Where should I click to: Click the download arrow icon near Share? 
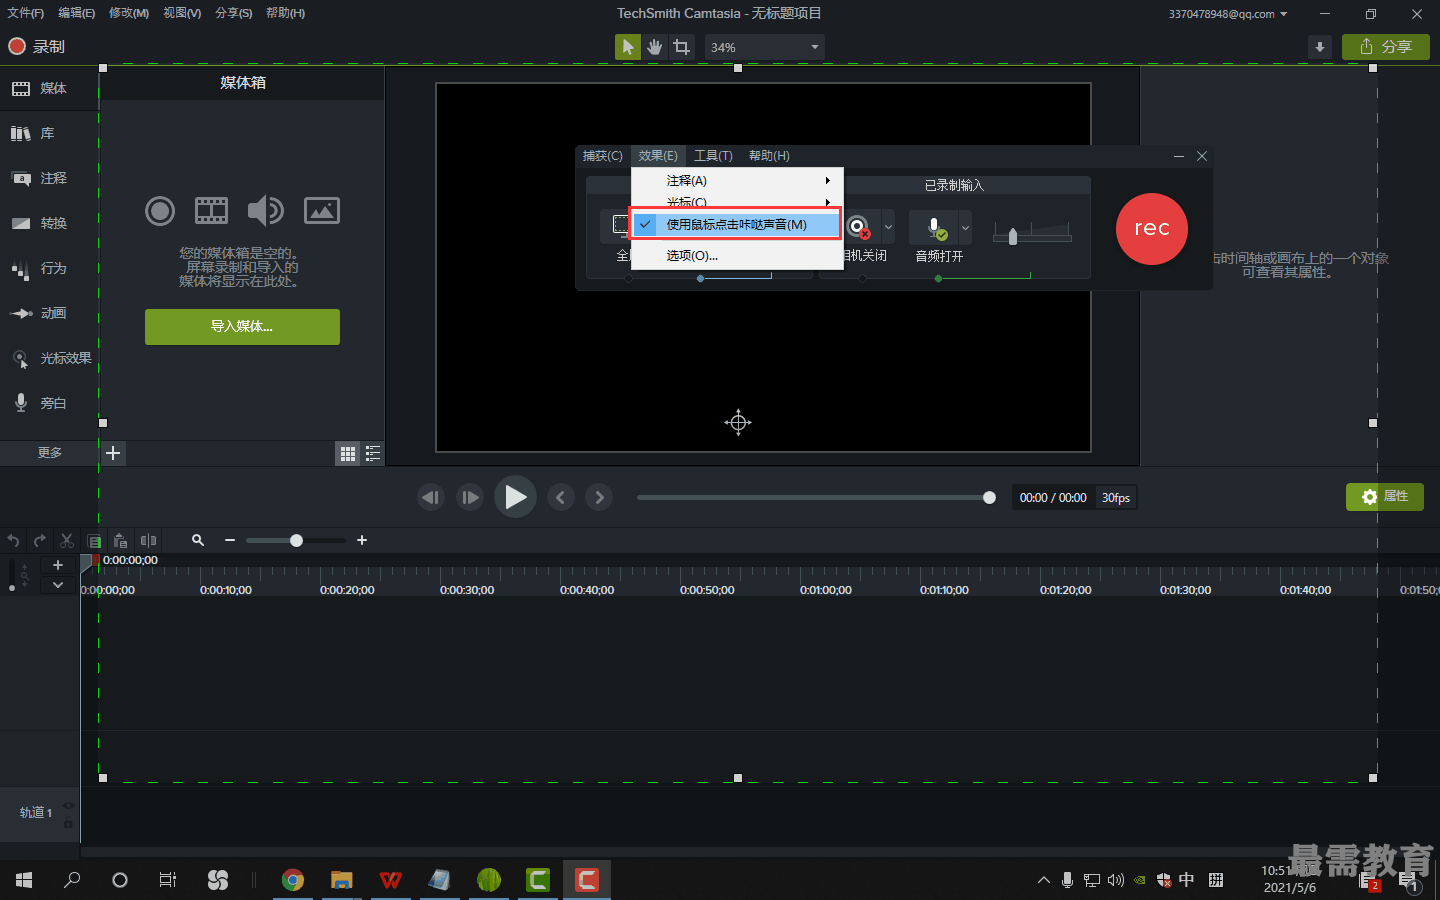1320,47
